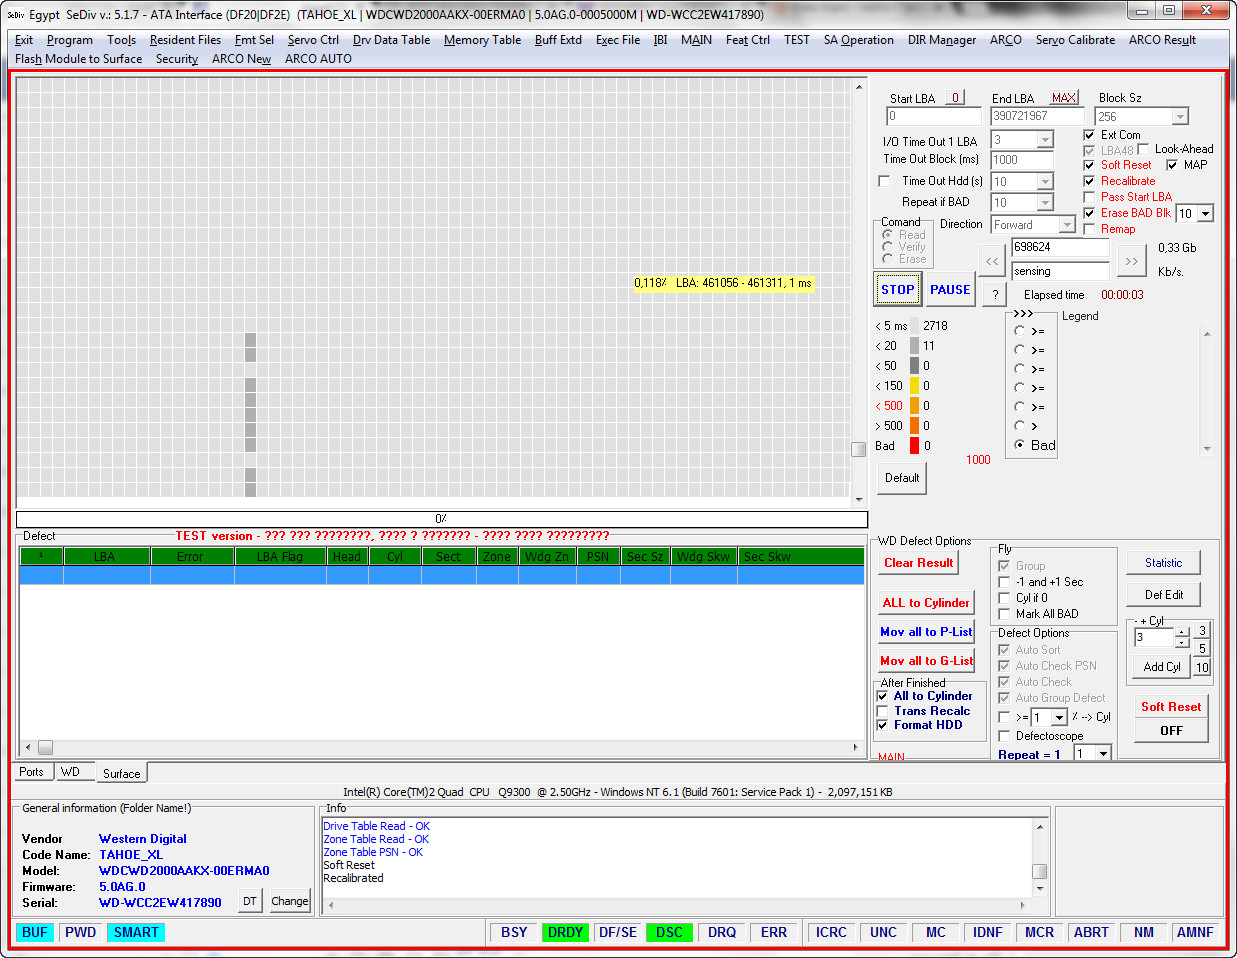Open the Block Sz dropdown
The width and height of the screenshot is (1237, 958).
[x=1180, y=117]
